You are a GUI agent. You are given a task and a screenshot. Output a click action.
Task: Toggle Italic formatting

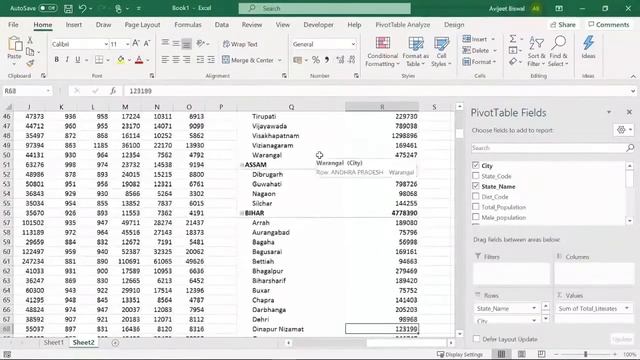pos(67,60)
